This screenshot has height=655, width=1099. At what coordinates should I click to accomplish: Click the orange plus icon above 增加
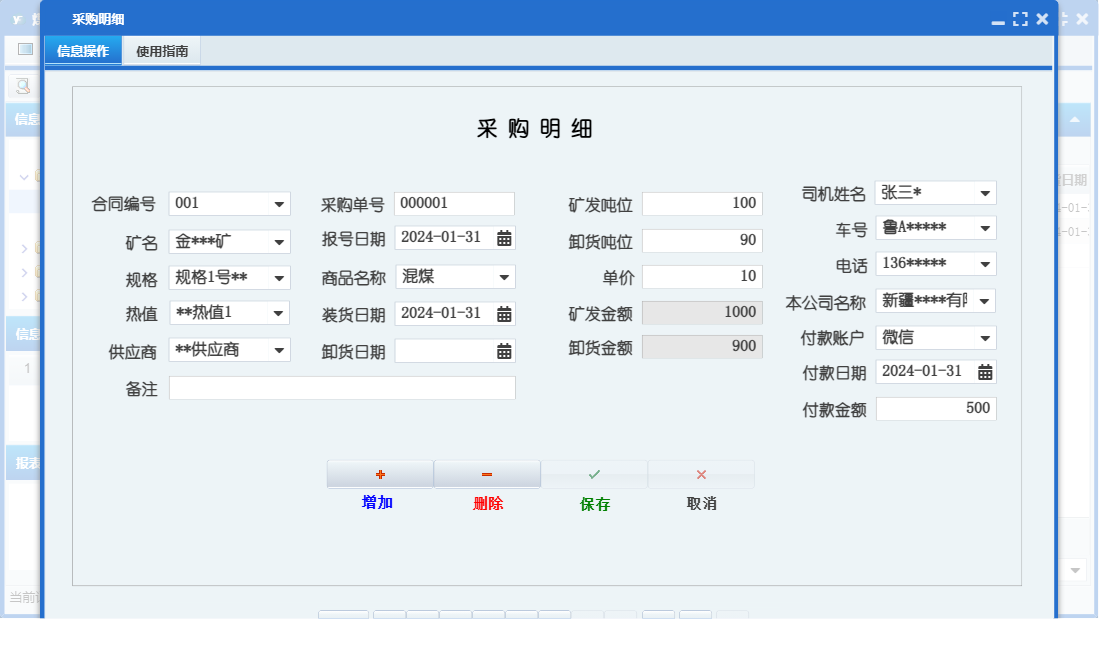[x=380, y=472]
